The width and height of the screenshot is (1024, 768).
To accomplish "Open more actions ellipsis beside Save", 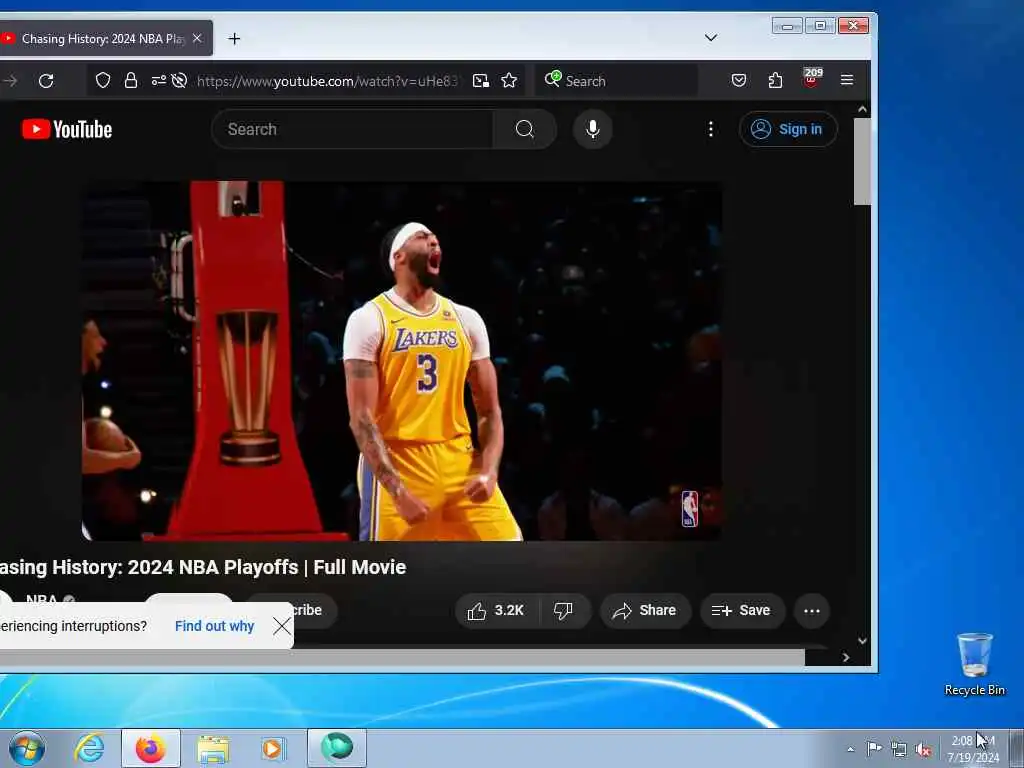I will pyautogui.click(x=812, y=611).
